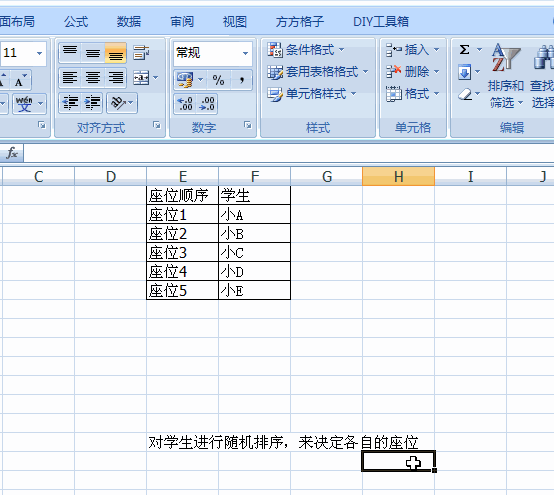The image size is (554, 495).
Task: Switch to the 数据 tab
Action: tap(129, 22)
